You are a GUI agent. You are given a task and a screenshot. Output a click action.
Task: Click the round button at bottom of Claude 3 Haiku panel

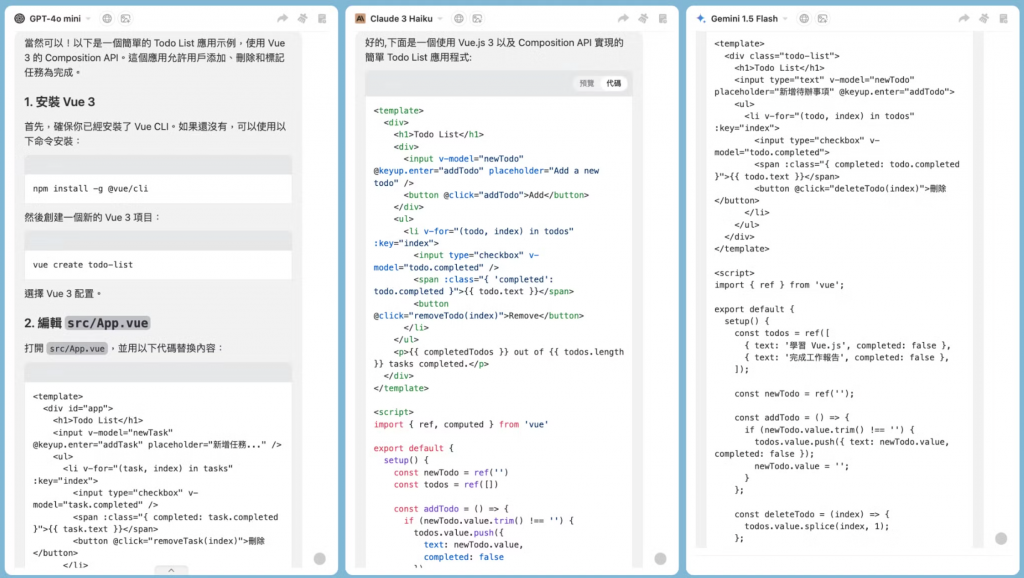point(660,558)
